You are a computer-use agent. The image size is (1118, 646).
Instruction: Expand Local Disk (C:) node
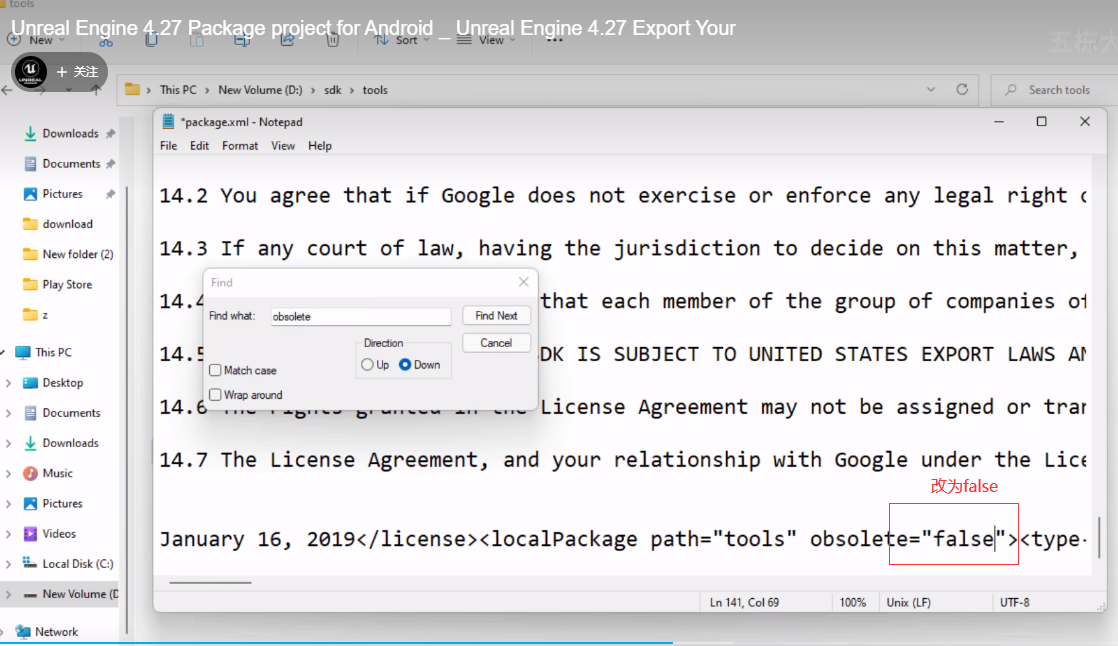click(8, 564)
